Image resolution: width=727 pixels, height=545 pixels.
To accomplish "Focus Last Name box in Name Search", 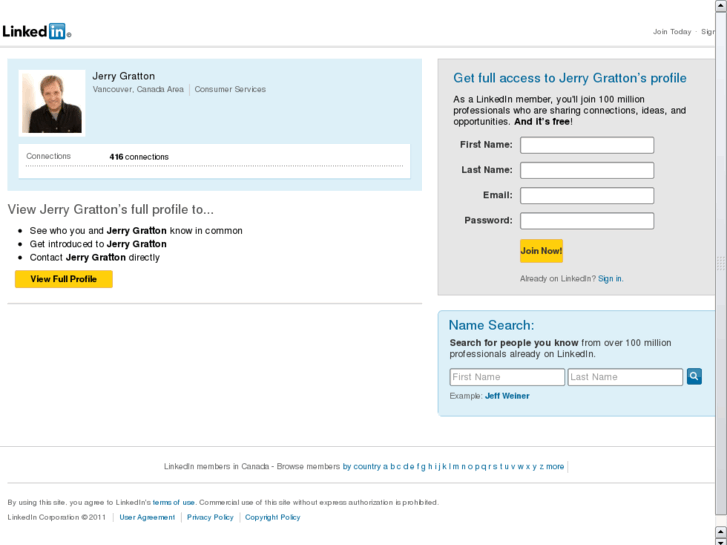I will click(x=625, y=377).
